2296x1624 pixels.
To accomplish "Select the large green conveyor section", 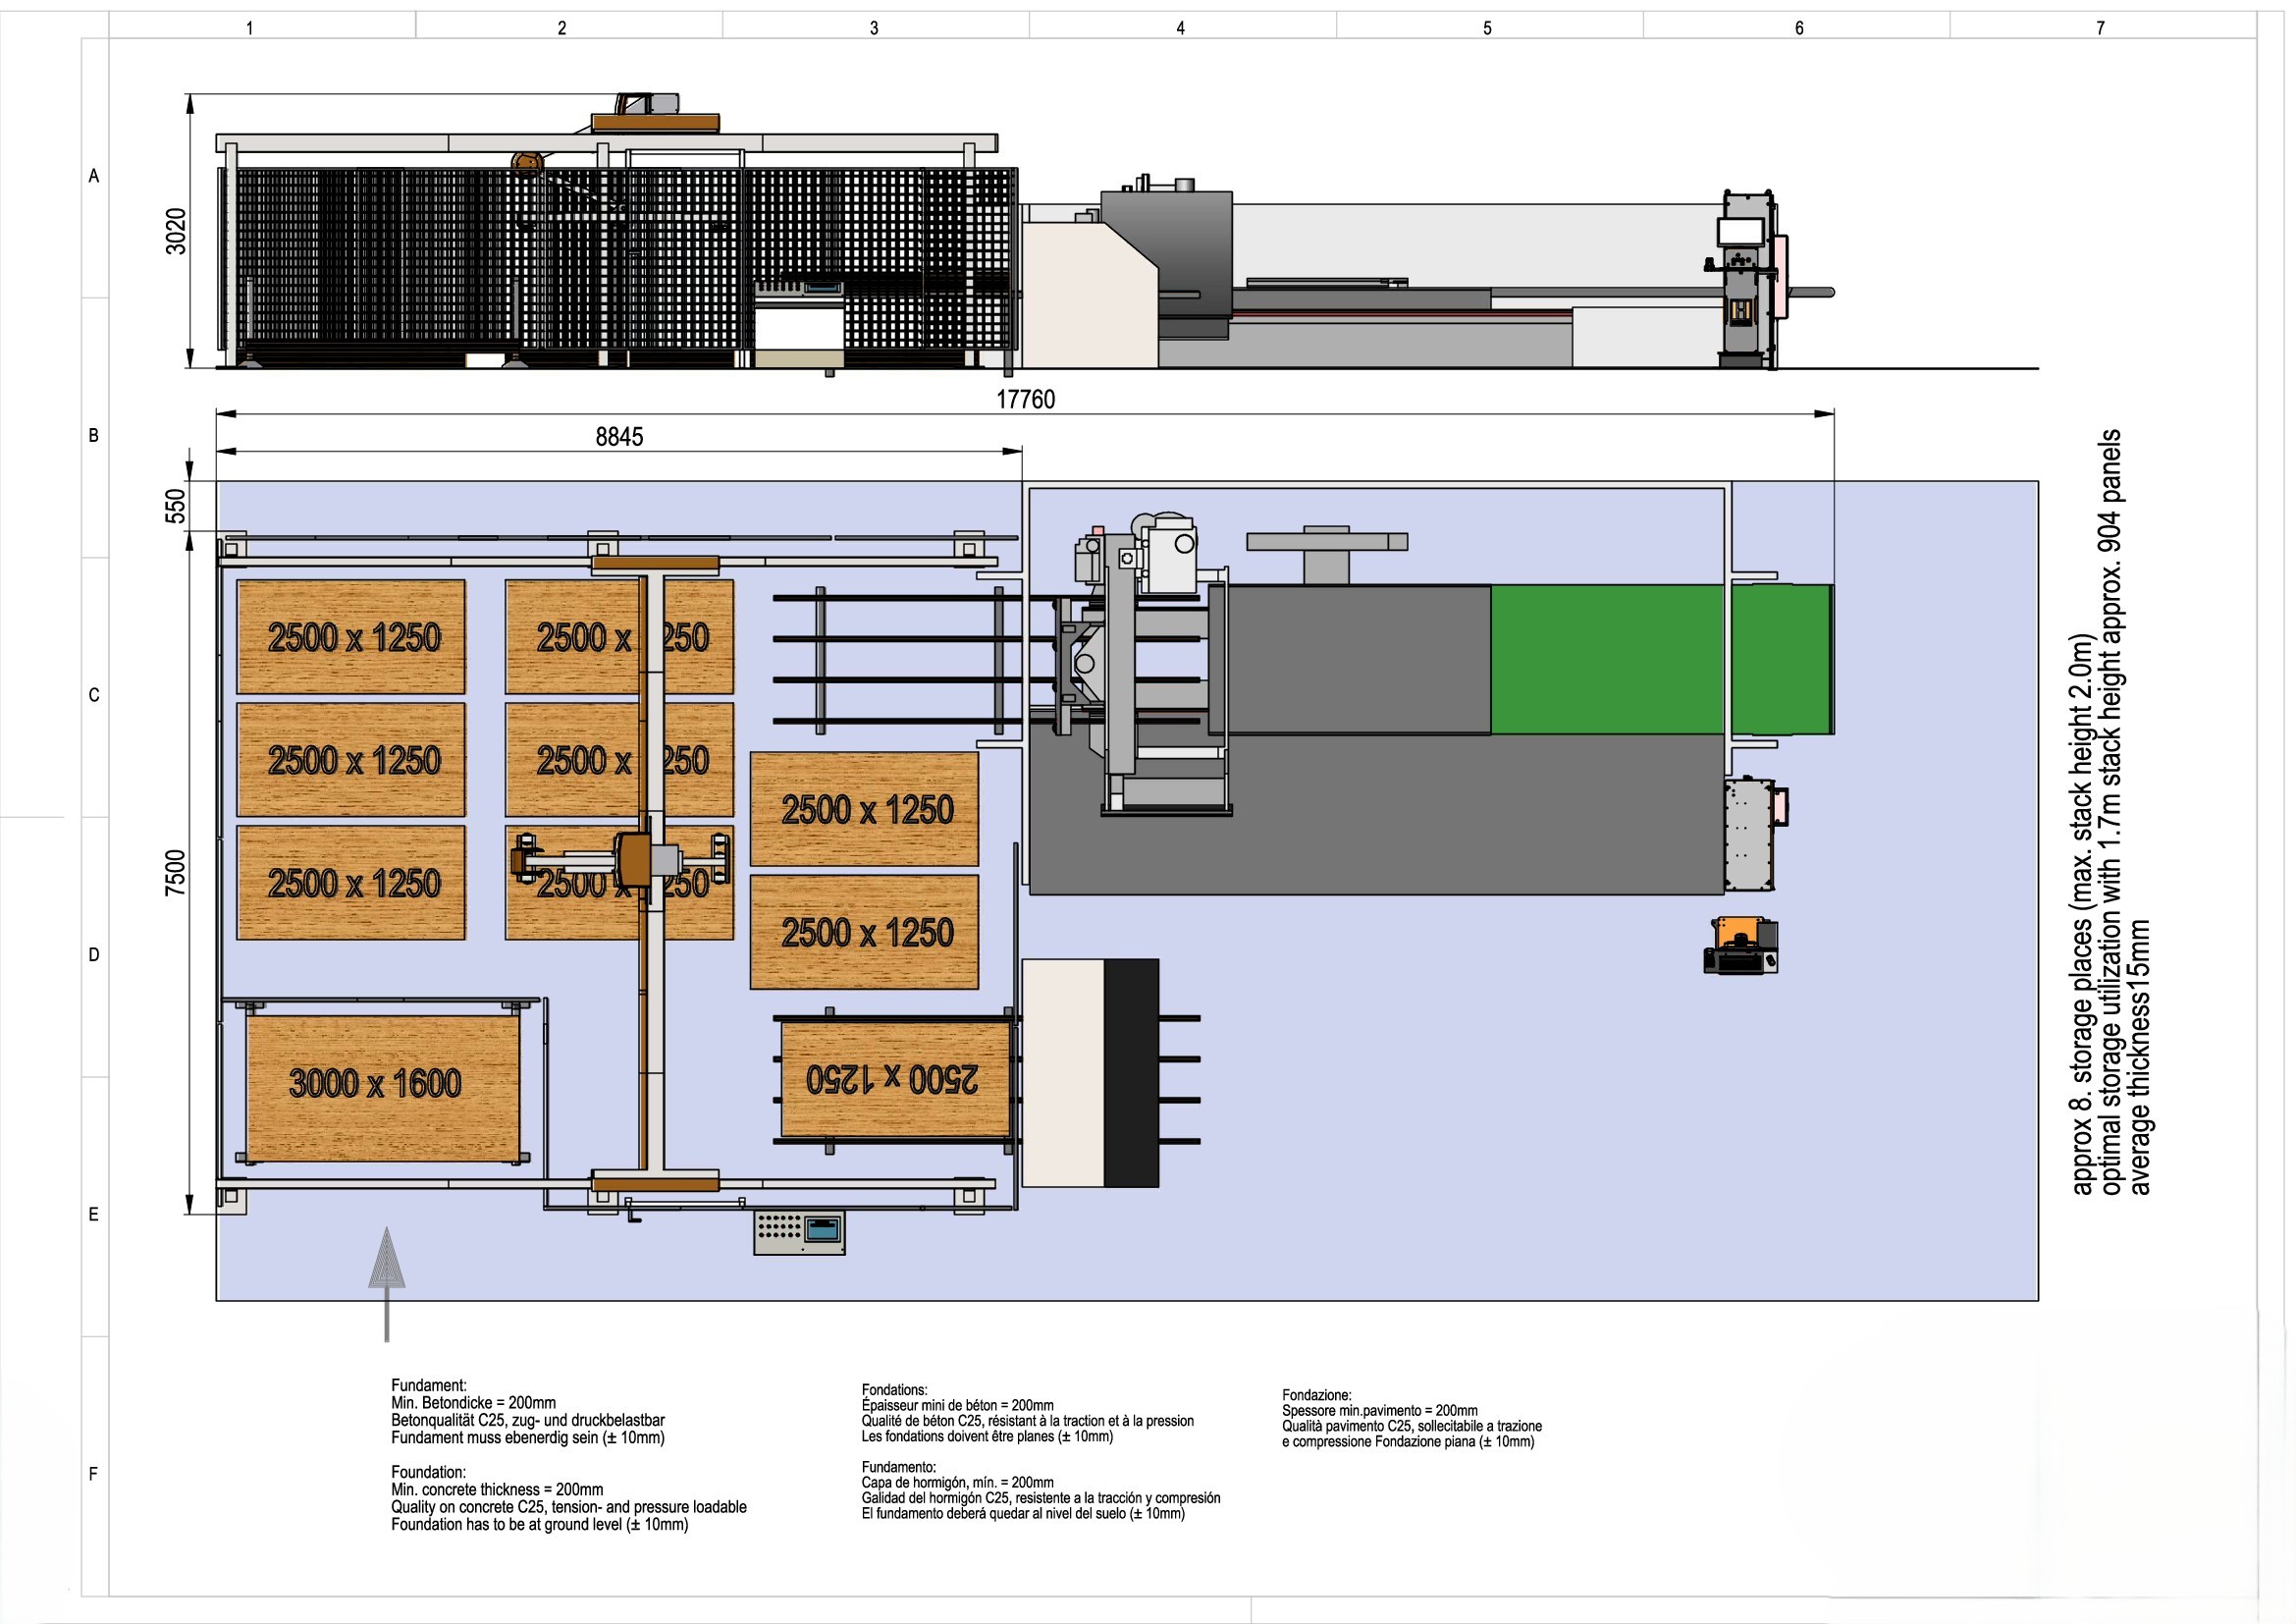I will [1607, 660].
